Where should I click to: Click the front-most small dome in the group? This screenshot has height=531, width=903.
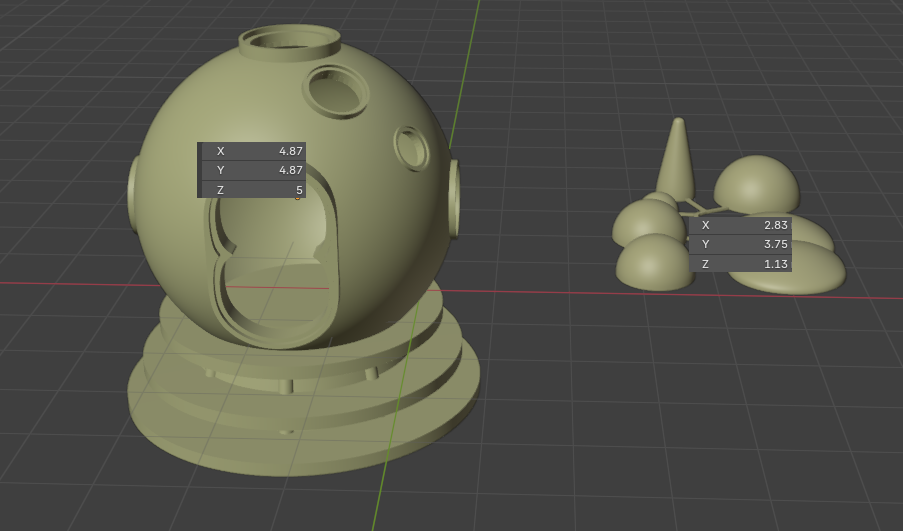(655, 262)
